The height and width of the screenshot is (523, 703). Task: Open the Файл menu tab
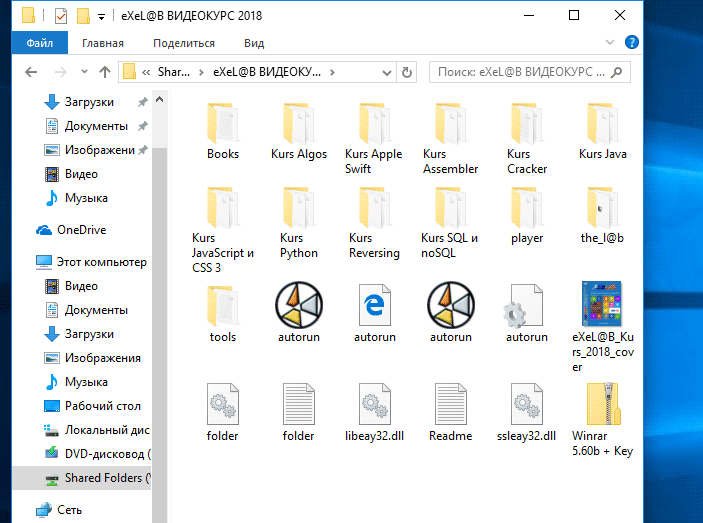[x=39, y=43]
